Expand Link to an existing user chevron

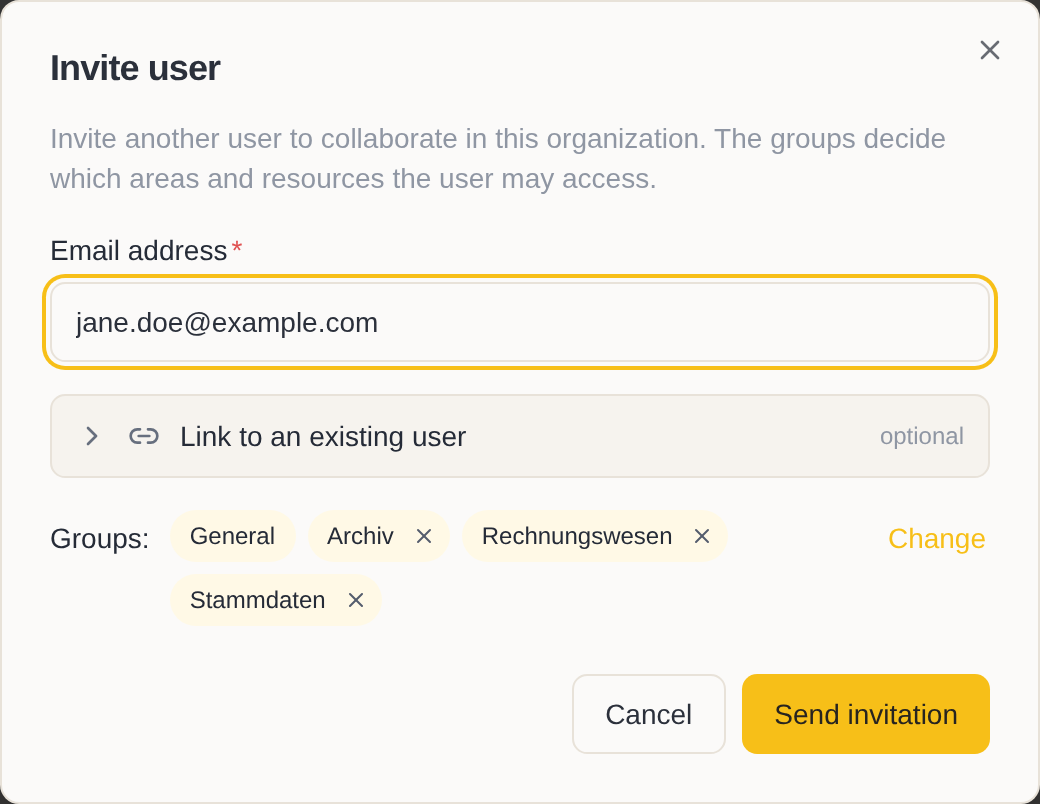[92, 436]
